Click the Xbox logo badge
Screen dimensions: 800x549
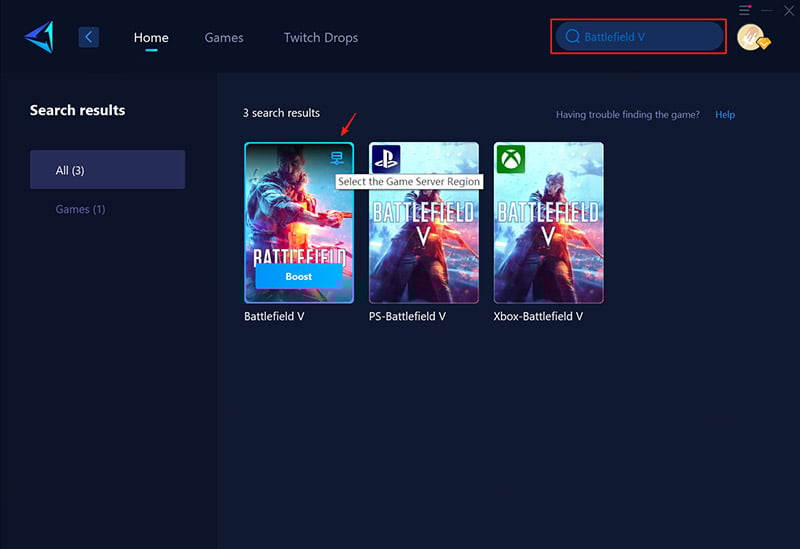click(x=511, y=159)
